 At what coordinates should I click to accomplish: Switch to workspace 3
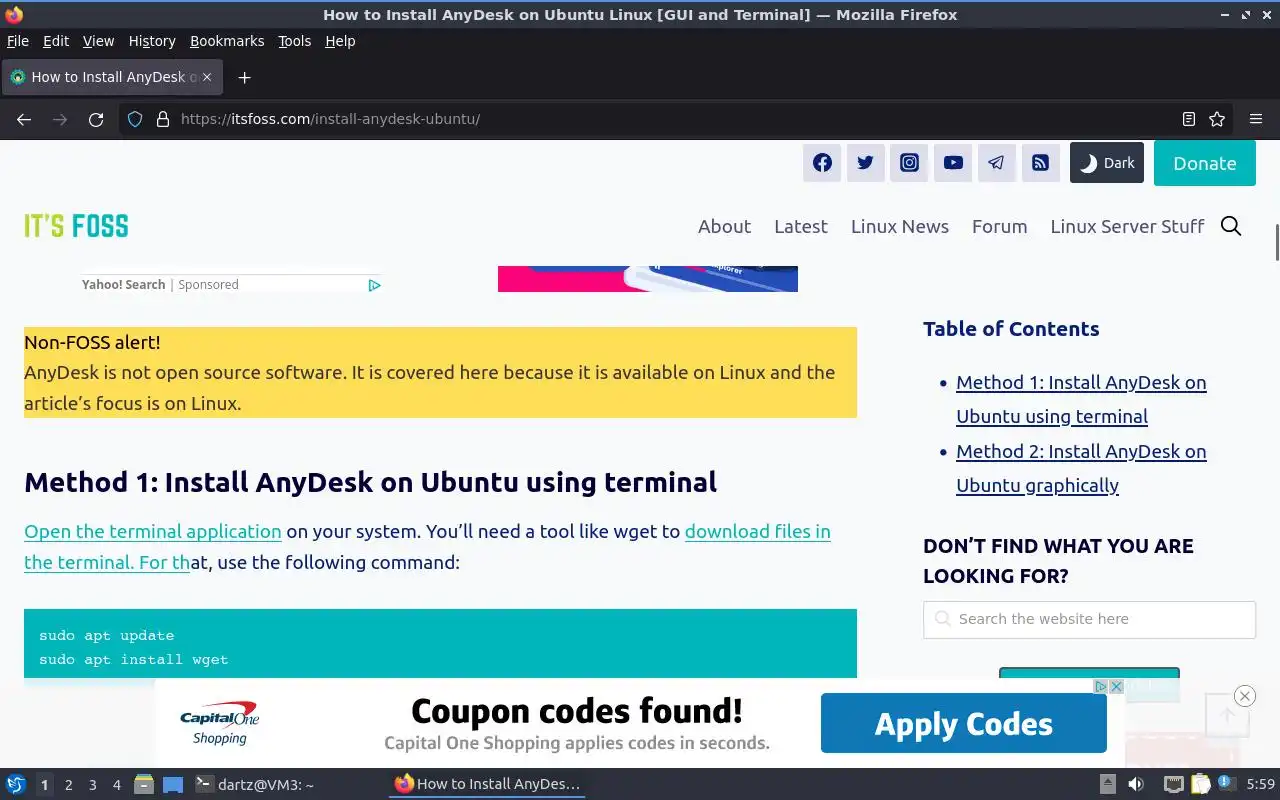pos(92,785)
